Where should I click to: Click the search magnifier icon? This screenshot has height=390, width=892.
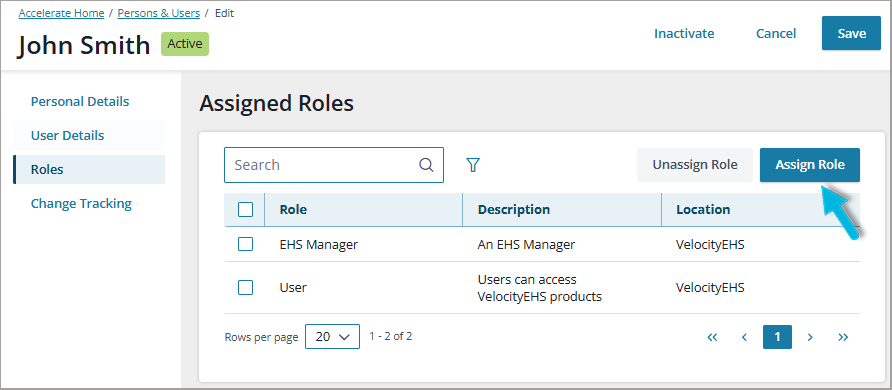pos(426,165)
